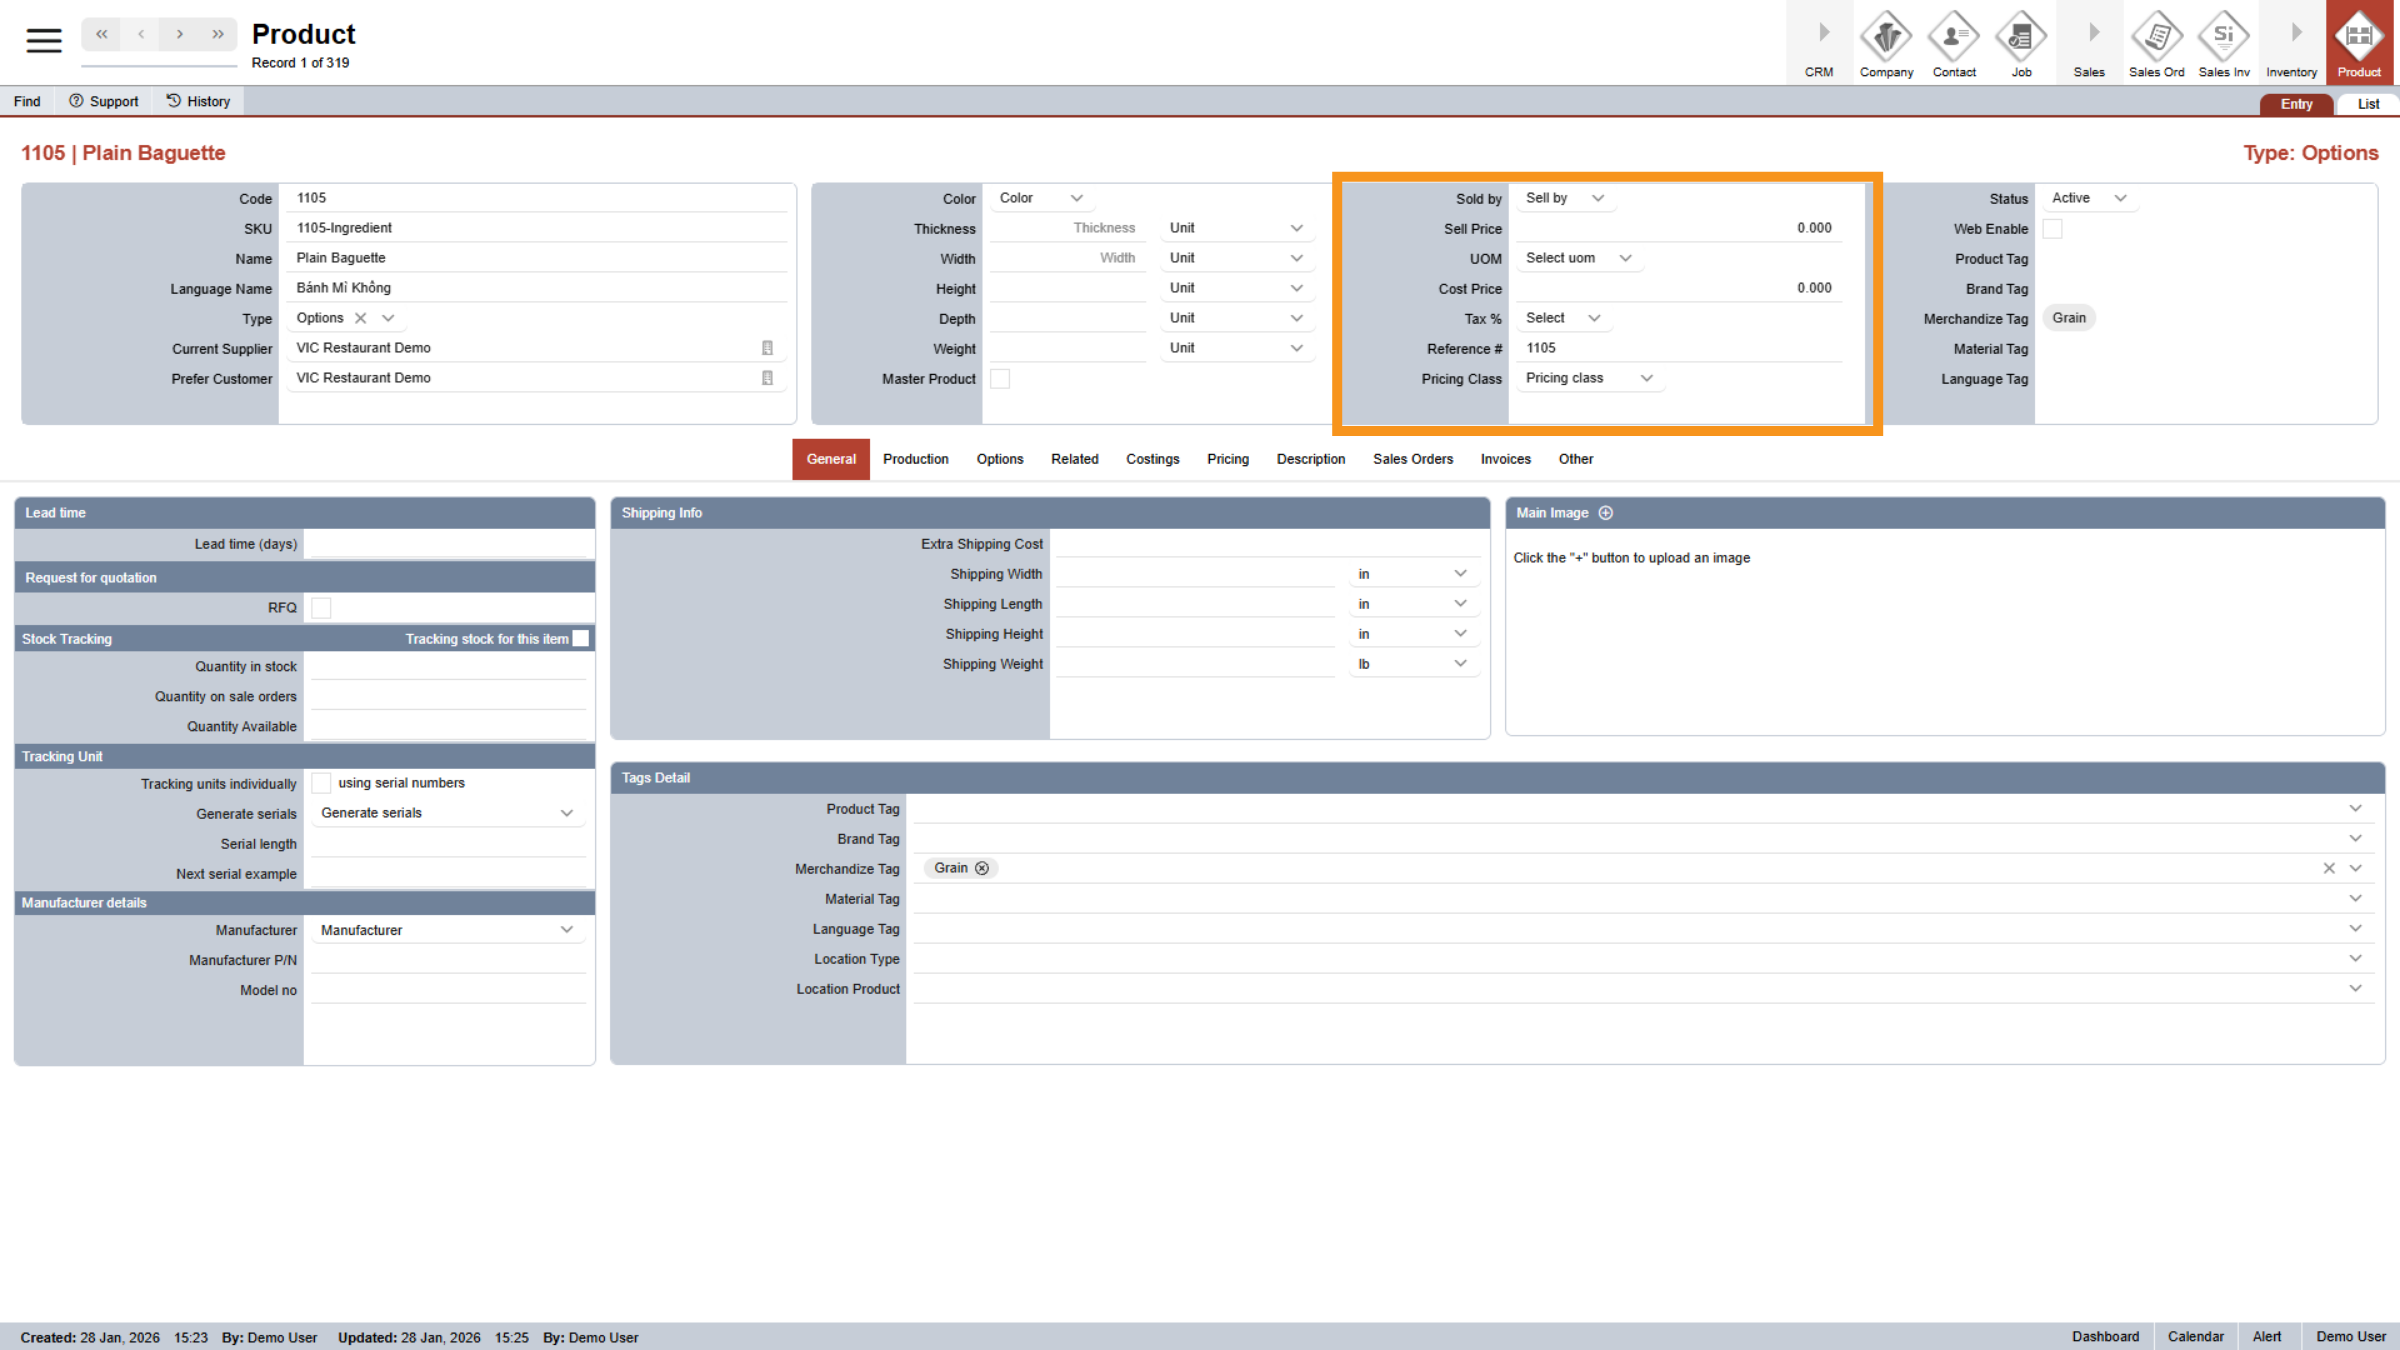Image resolution: width=2400 pixels, height=1350 pixels.
Task: Open the hamburger navigation menu
Action: pos(43,40)
